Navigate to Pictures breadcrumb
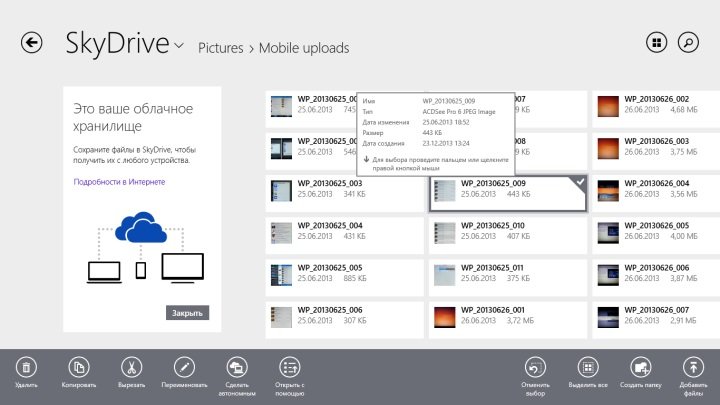Viewport: 720px width, 405px height. click(220, 48)
